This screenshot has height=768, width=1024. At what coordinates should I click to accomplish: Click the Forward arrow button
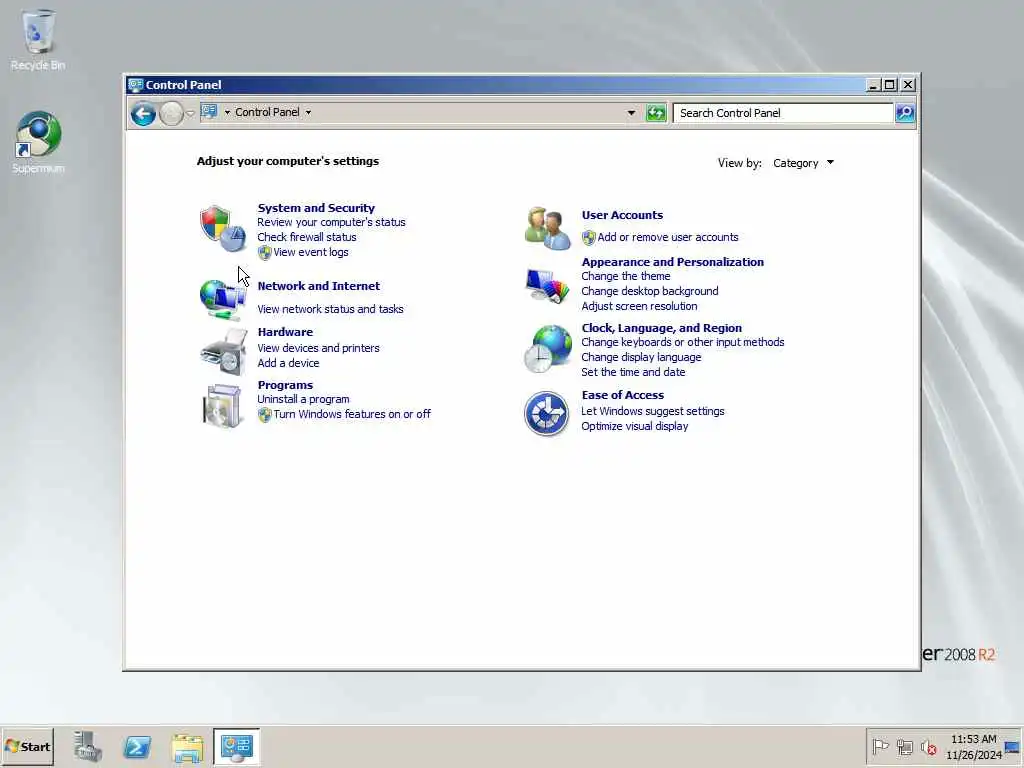pos(171,114)
